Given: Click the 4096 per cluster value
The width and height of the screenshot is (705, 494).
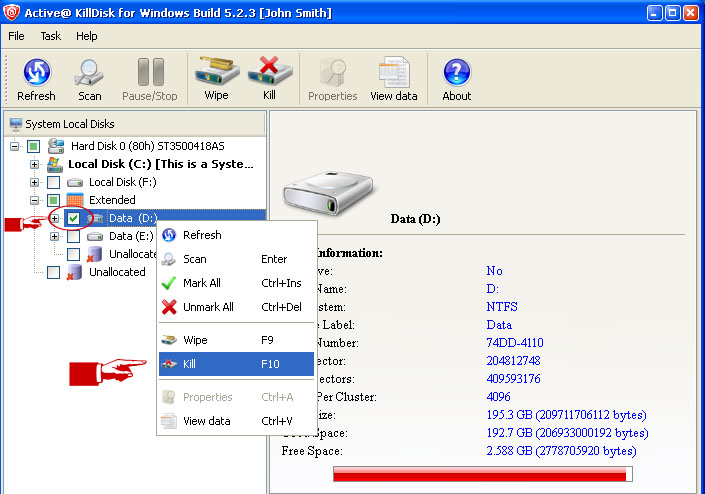Looking at the screenshot, I should pyautogui.click(x=498, y=397).
